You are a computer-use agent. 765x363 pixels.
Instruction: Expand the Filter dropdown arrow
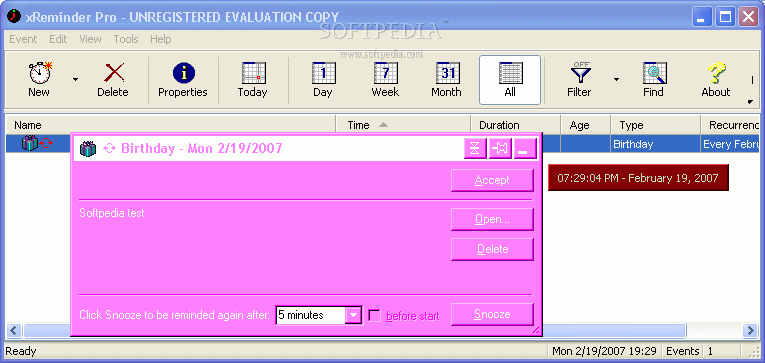[616, 80]
